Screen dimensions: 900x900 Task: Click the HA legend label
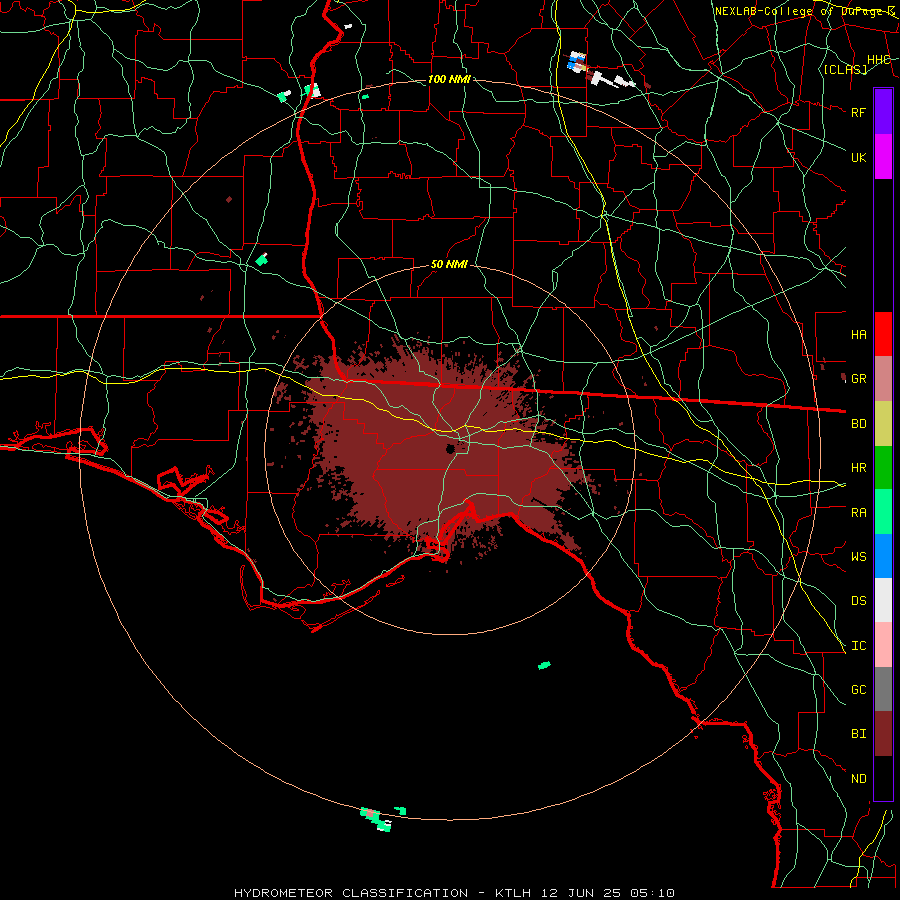[859, 334]
